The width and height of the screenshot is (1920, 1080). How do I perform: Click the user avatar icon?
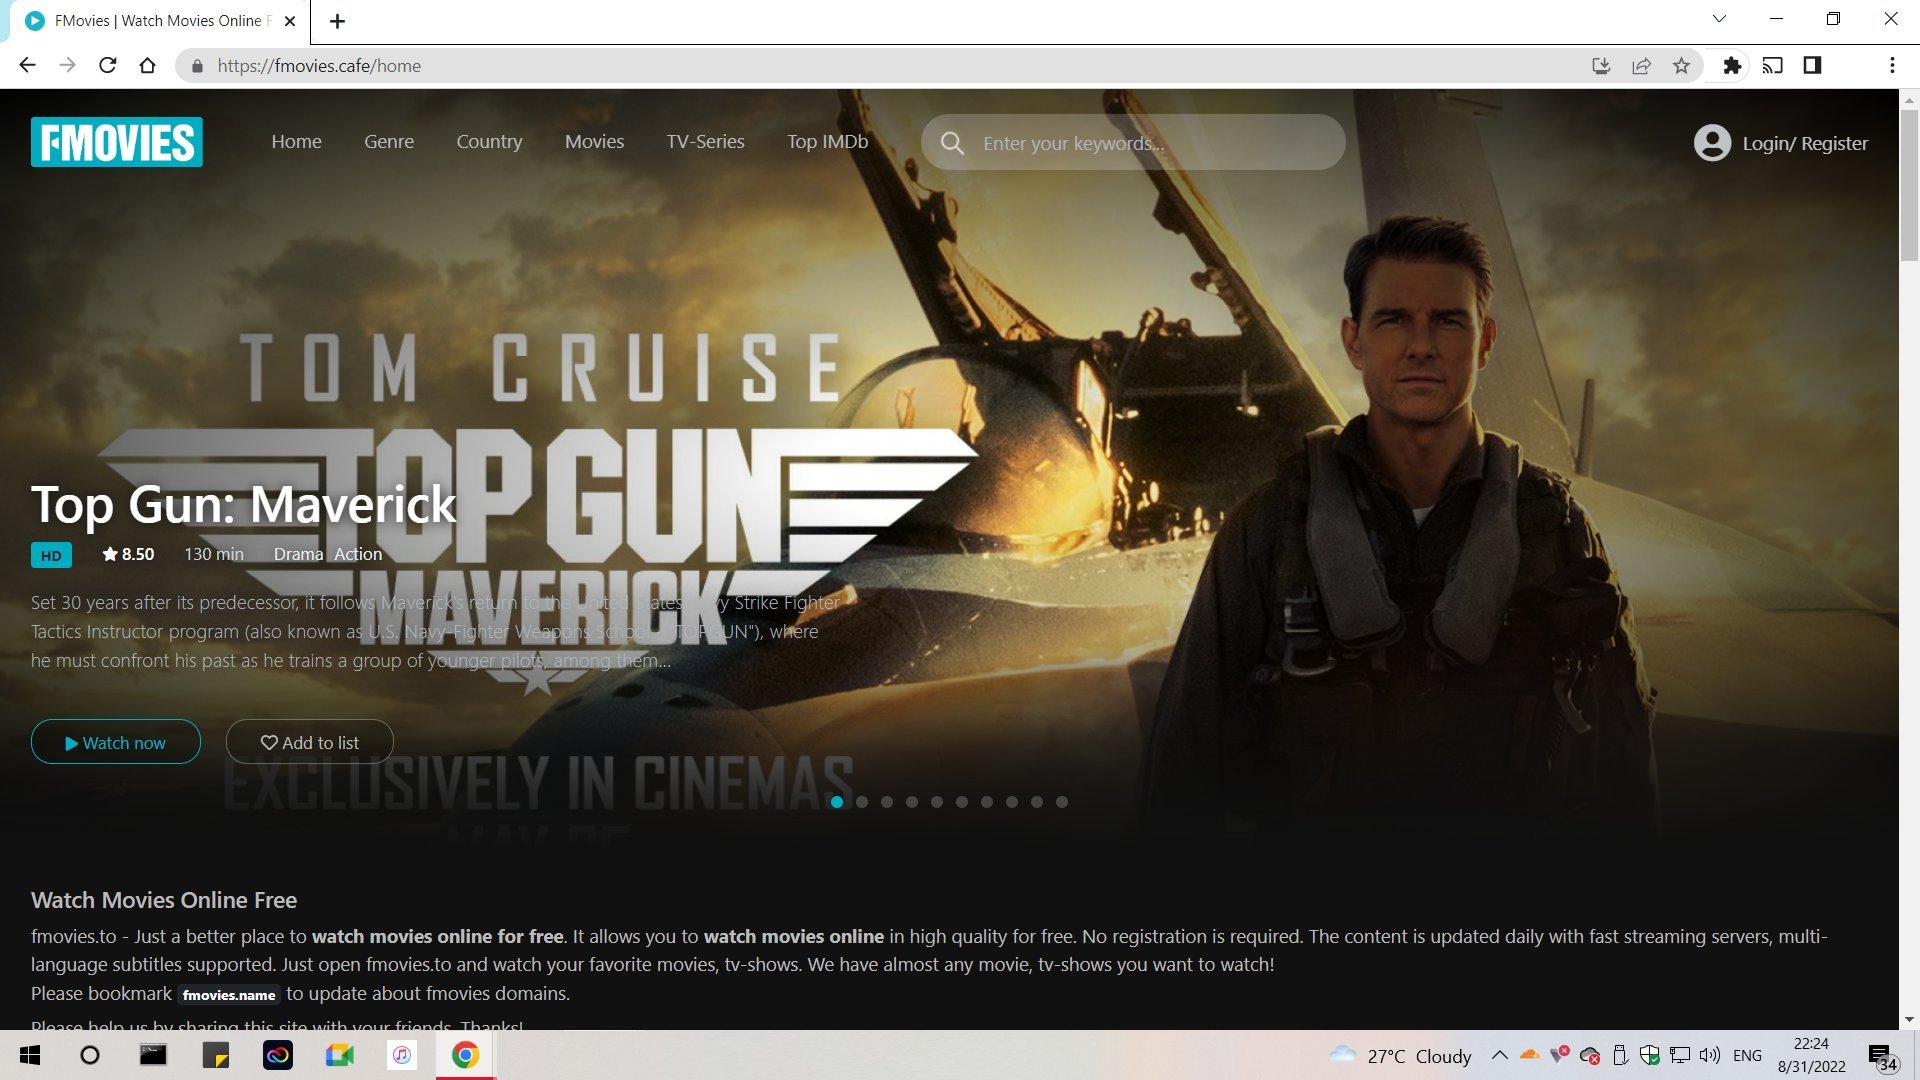click(1712, 143)
